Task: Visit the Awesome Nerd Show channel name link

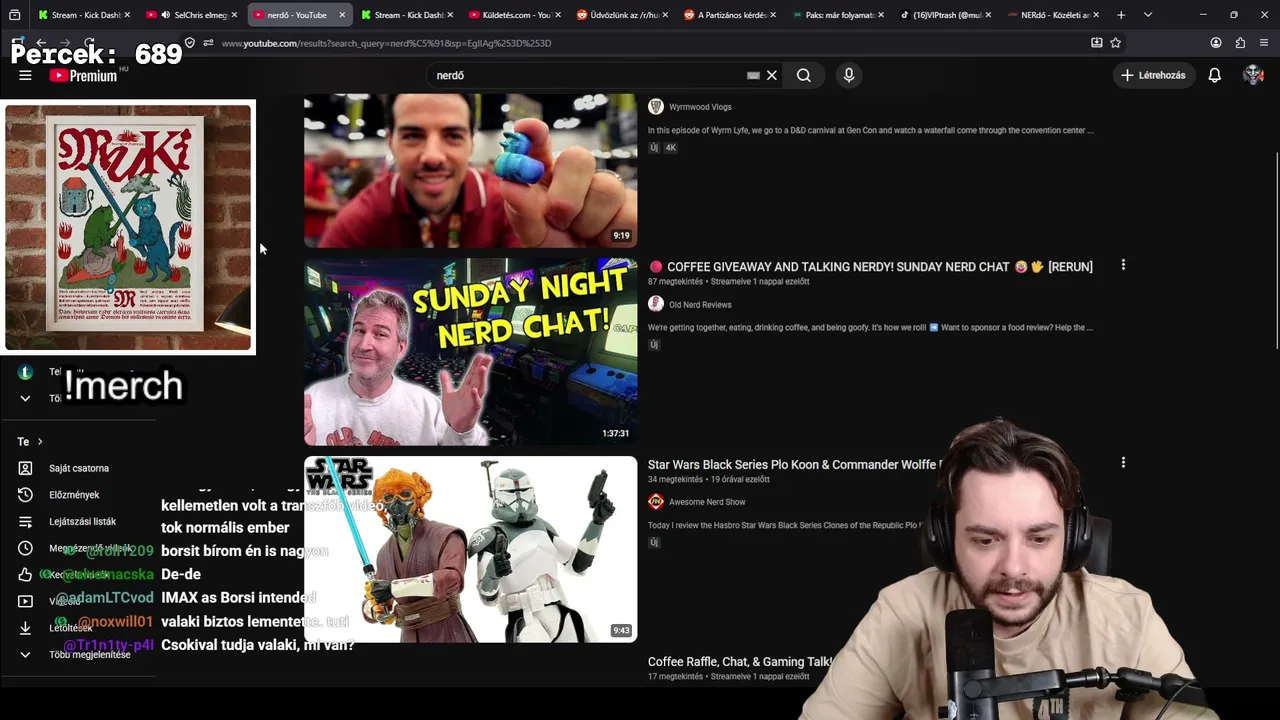Action: click(x=707, y=502)
